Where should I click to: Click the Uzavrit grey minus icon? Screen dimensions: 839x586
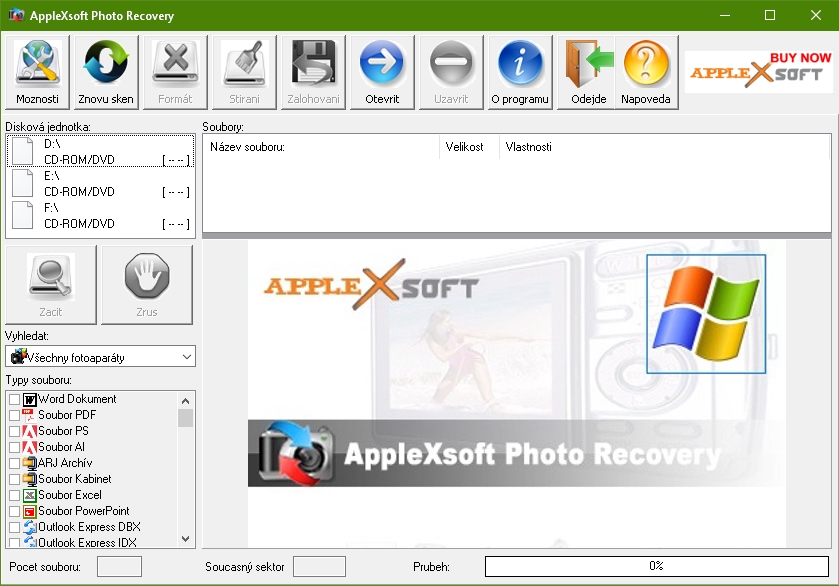click(451, 72)
